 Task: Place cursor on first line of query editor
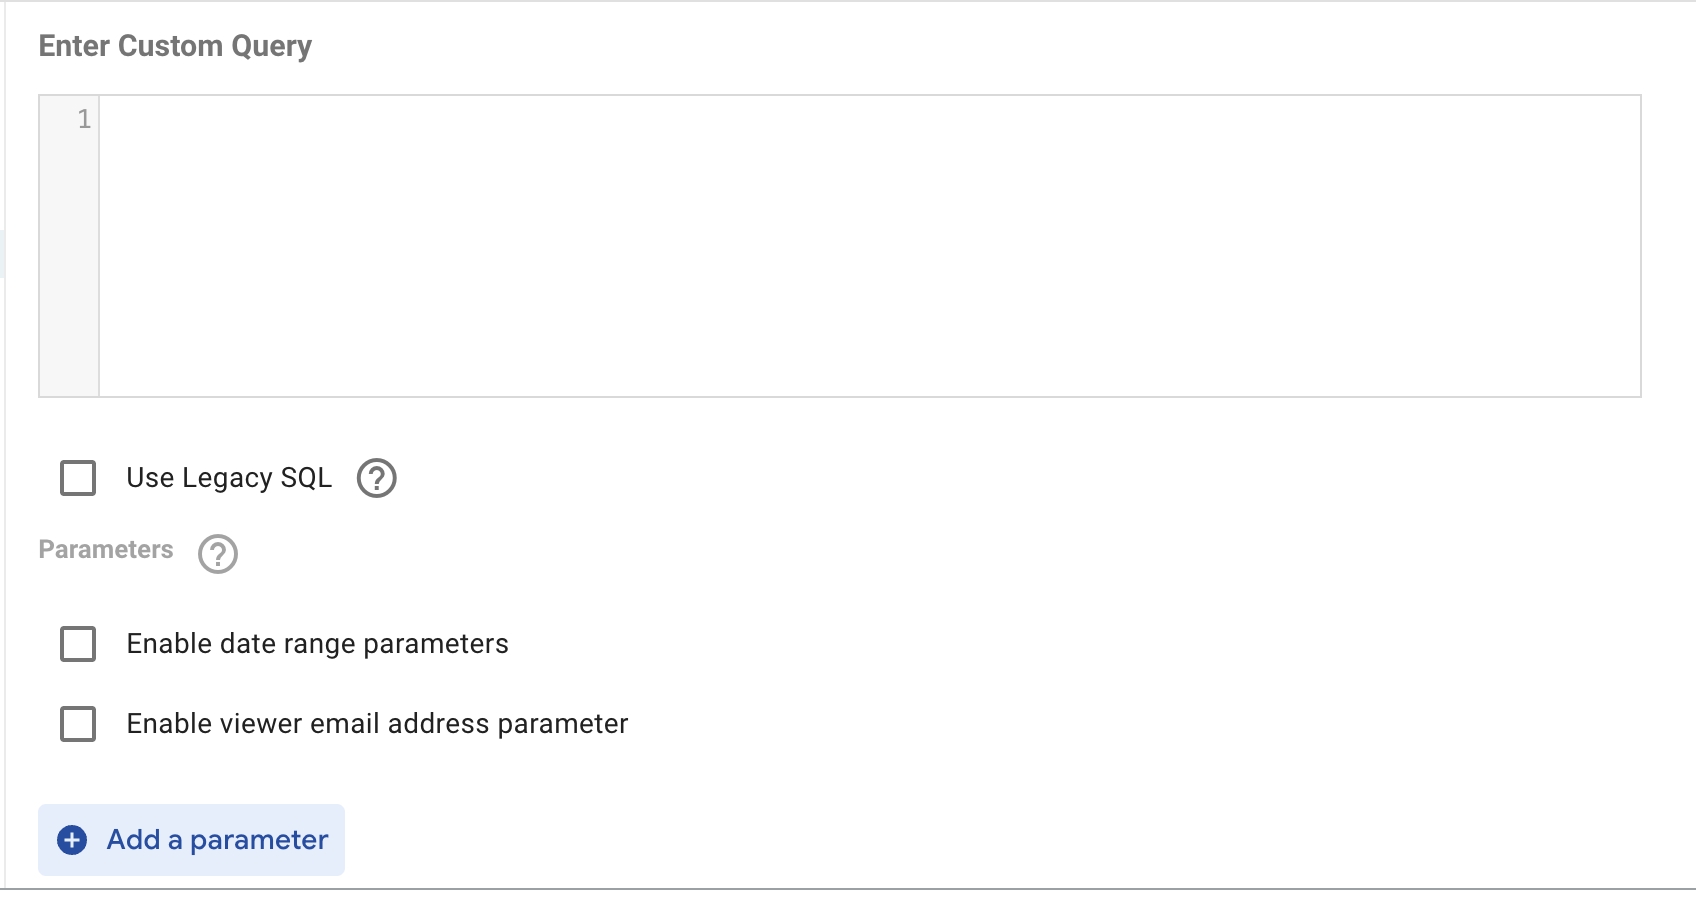pos(870,119)
